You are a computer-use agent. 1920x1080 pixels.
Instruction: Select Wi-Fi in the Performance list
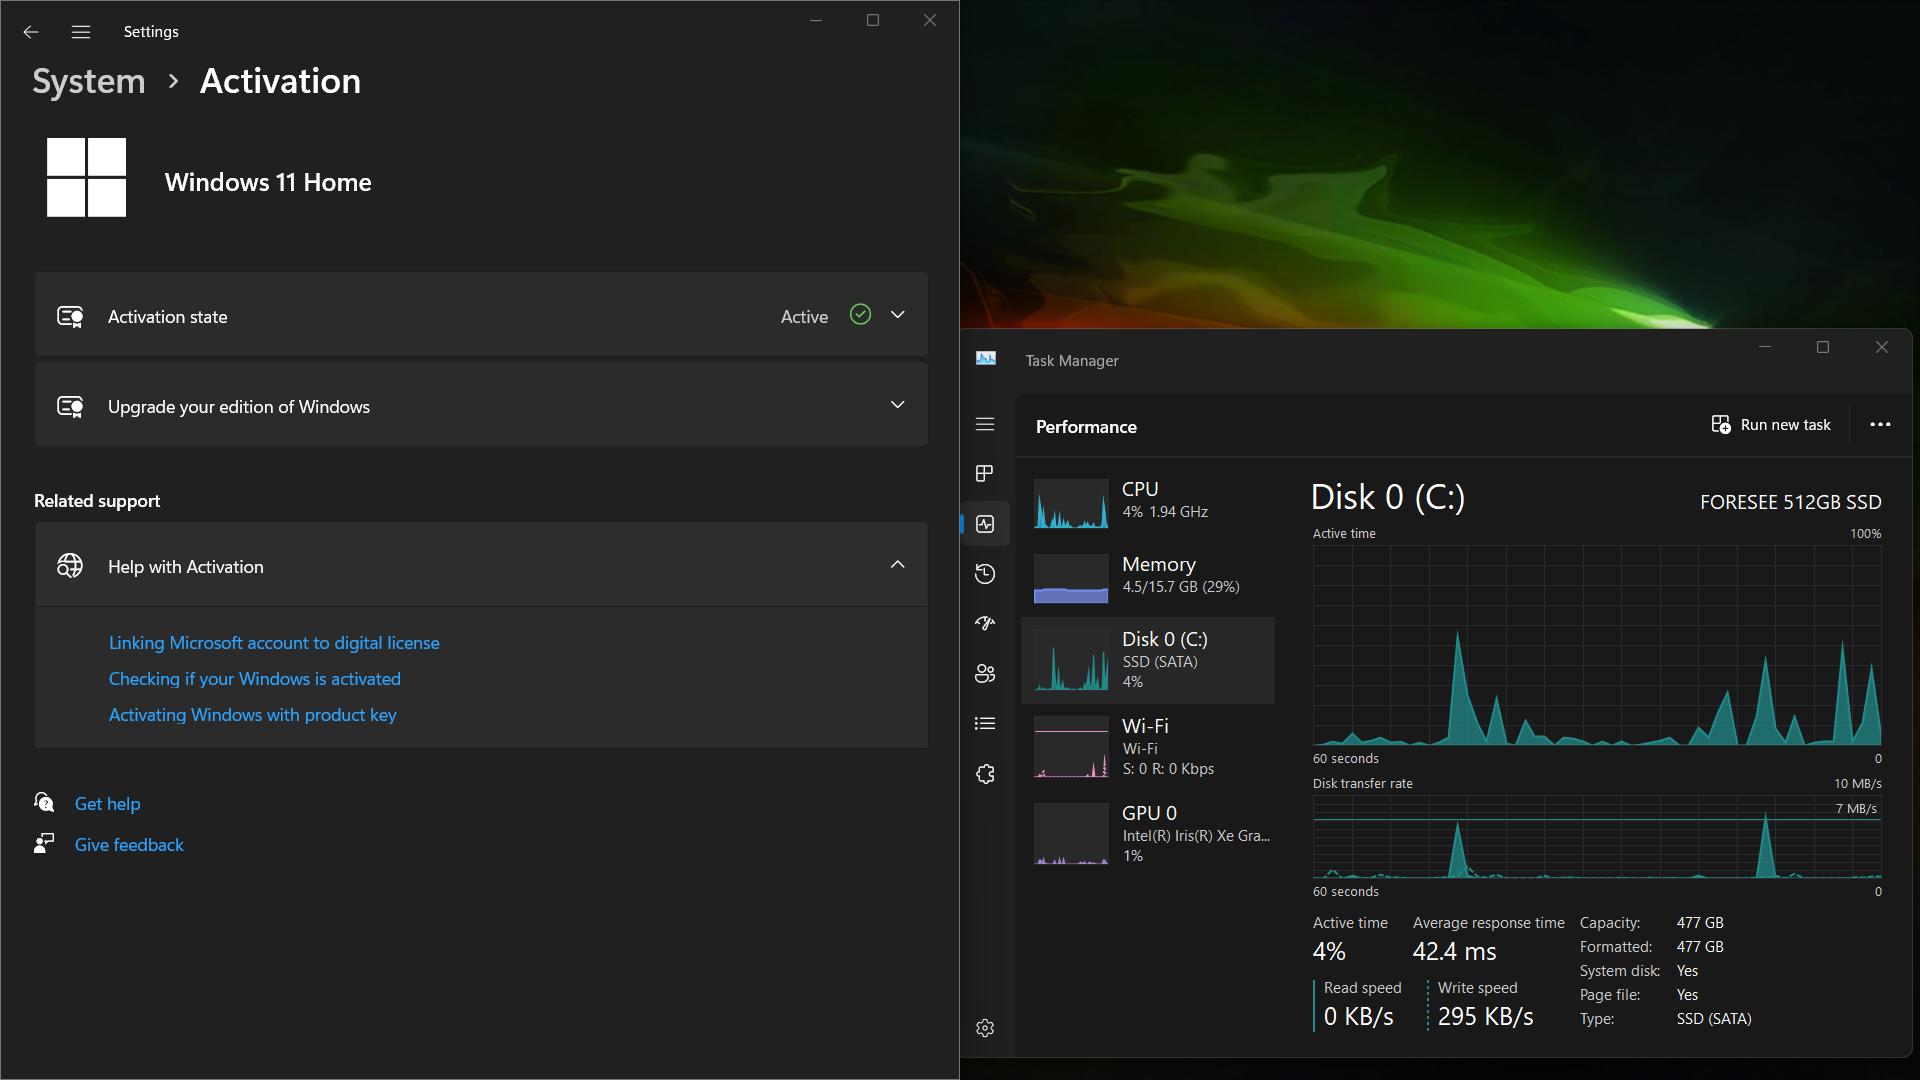coord(1148,747)
